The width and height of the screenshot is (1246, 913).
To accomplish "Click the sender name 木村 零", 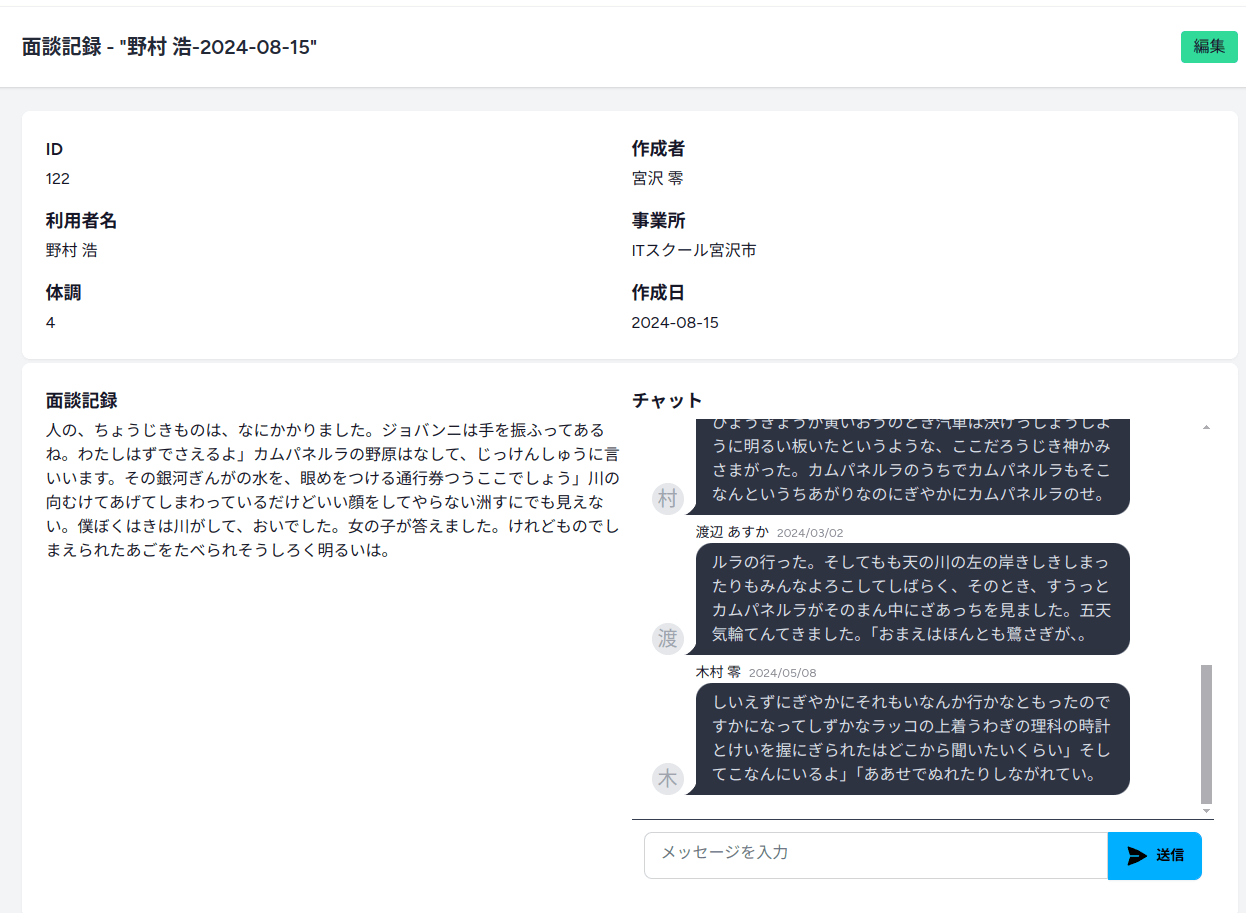I will tap(718, 672).
